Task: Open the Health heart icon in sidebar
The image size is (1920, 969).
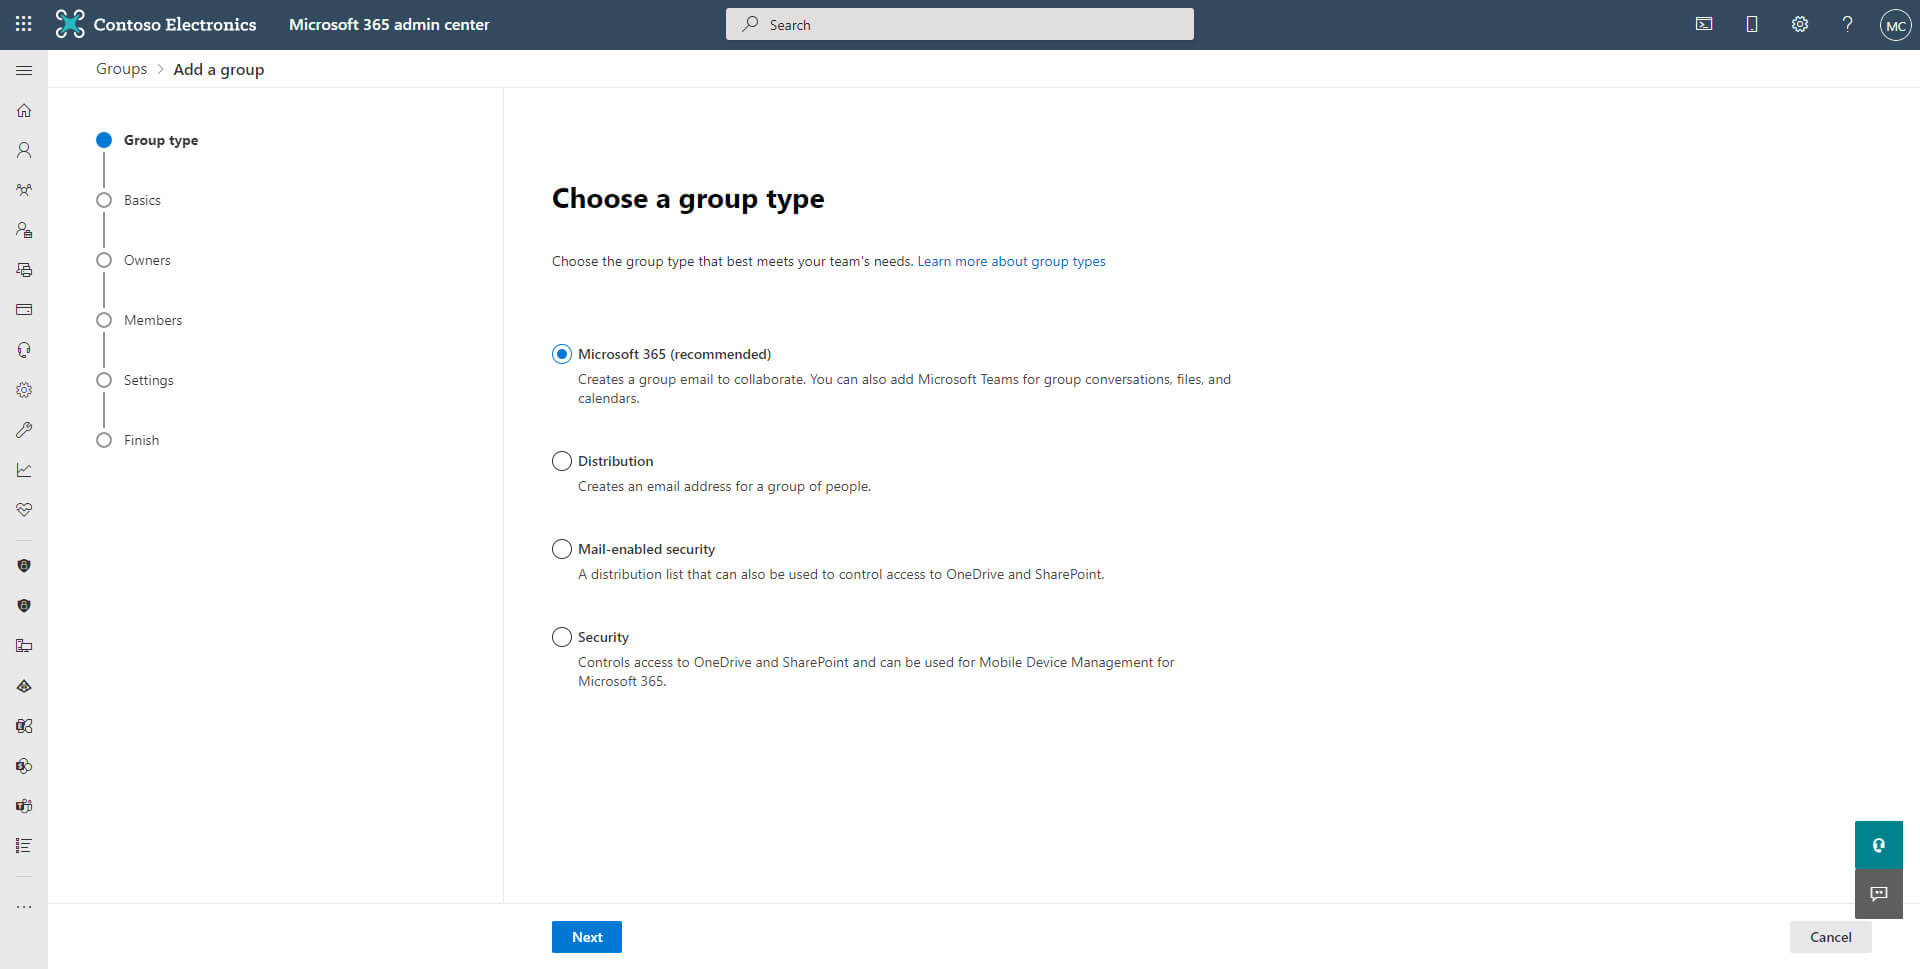Action: tap(24, 510)
